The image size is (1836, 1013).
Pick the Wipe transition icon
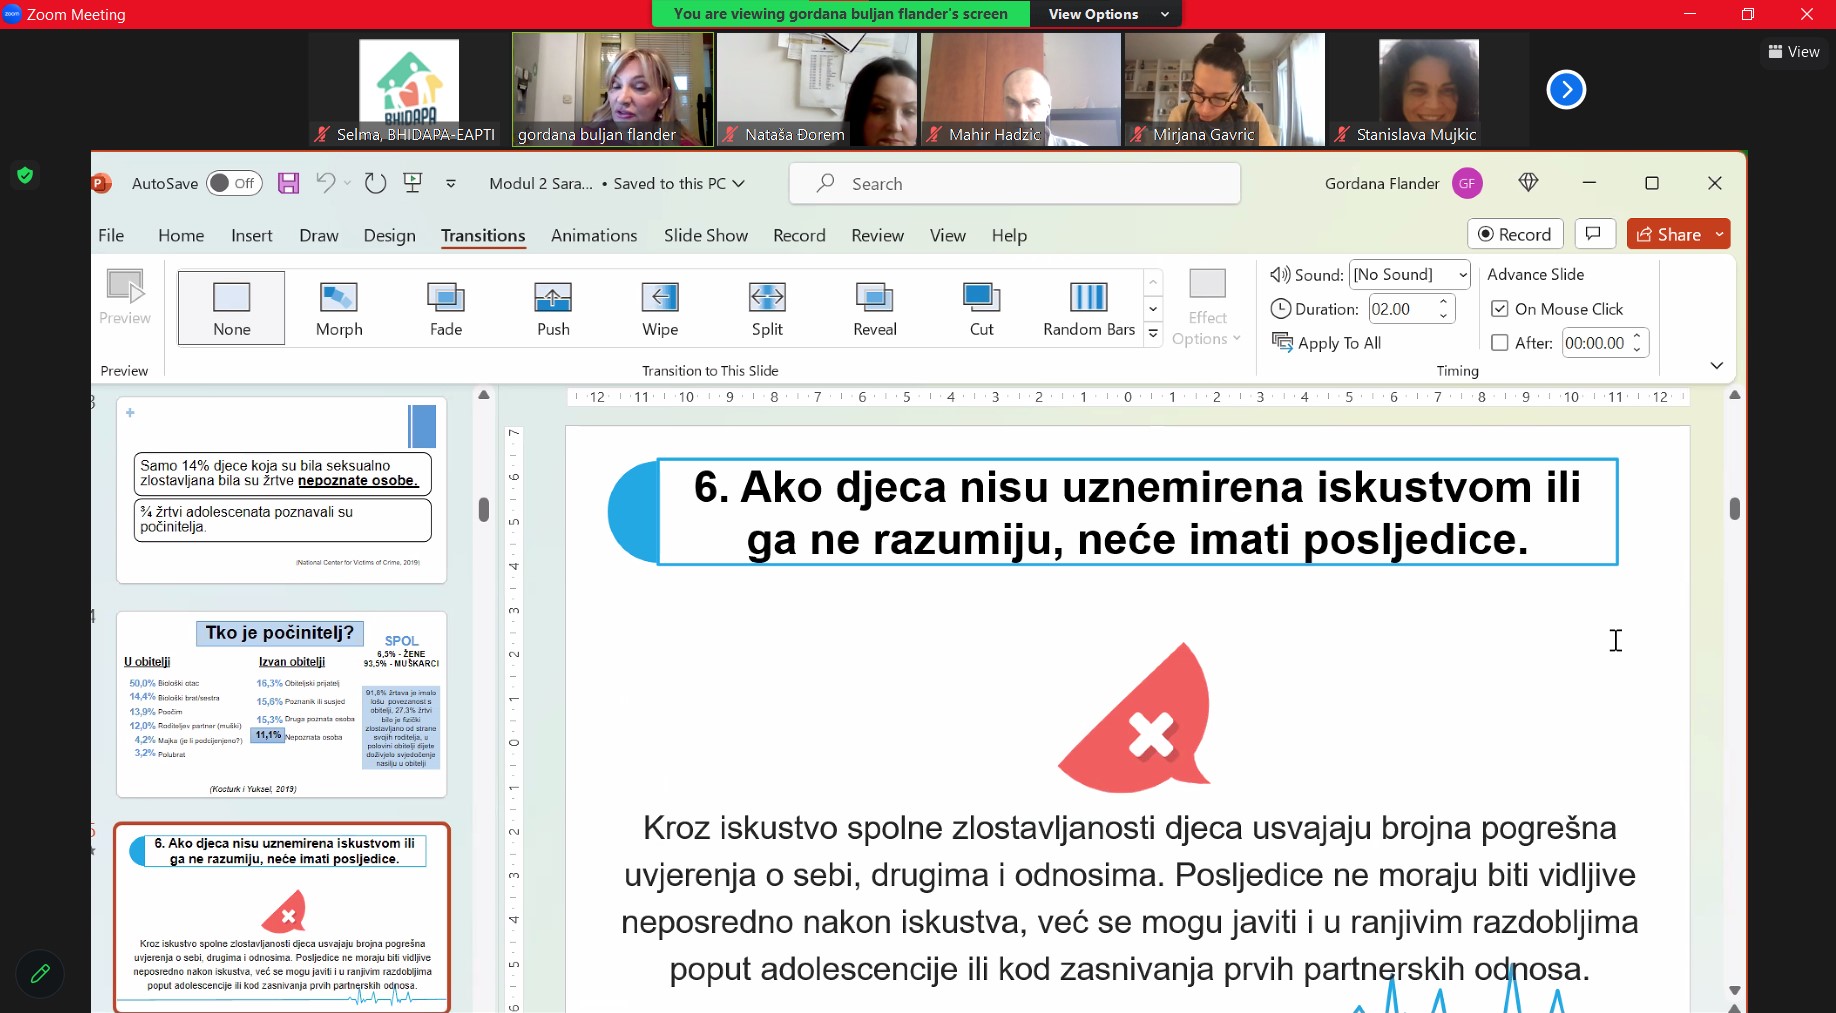[x=660, y=308]
